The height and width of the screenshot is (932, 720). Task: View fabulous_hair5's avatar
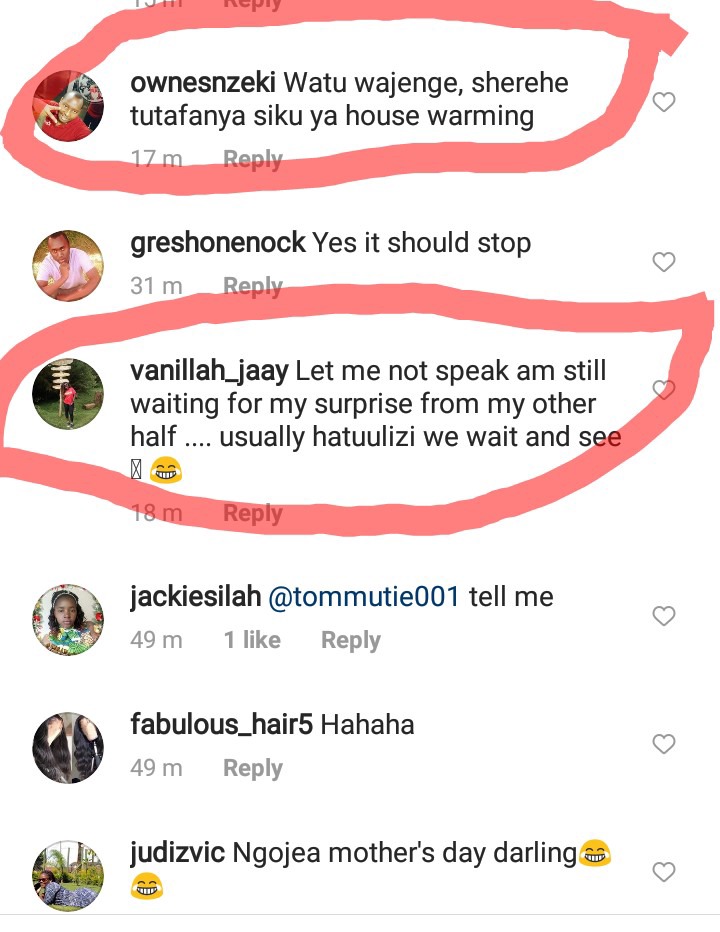[68, 748]
